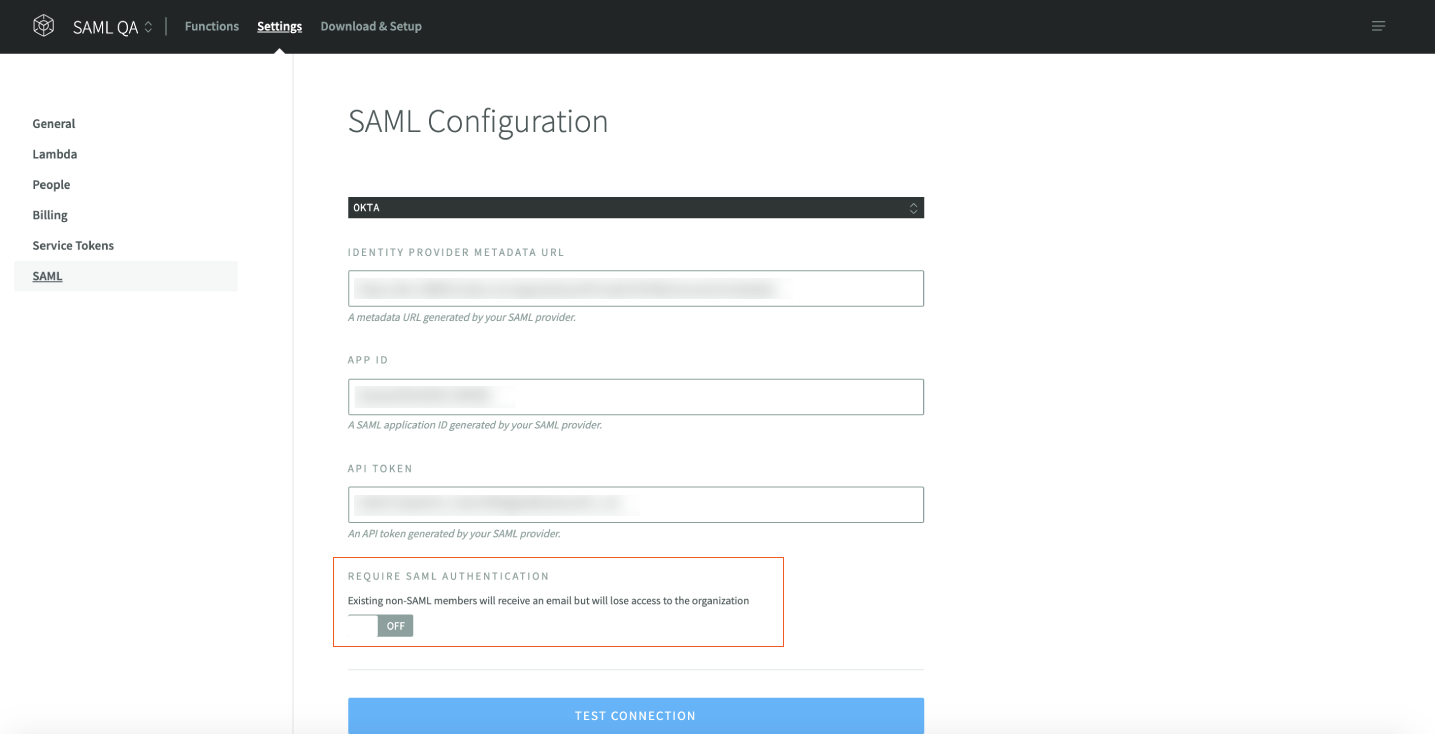Click the SAML Configuration heading
The width and height of the screenshot is (1435, 734).
478,122
